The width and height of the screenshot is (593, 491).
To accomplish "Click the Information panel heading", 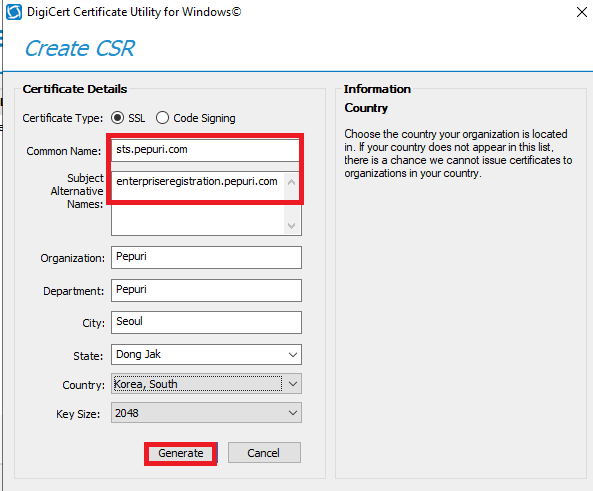I will 377,89.
